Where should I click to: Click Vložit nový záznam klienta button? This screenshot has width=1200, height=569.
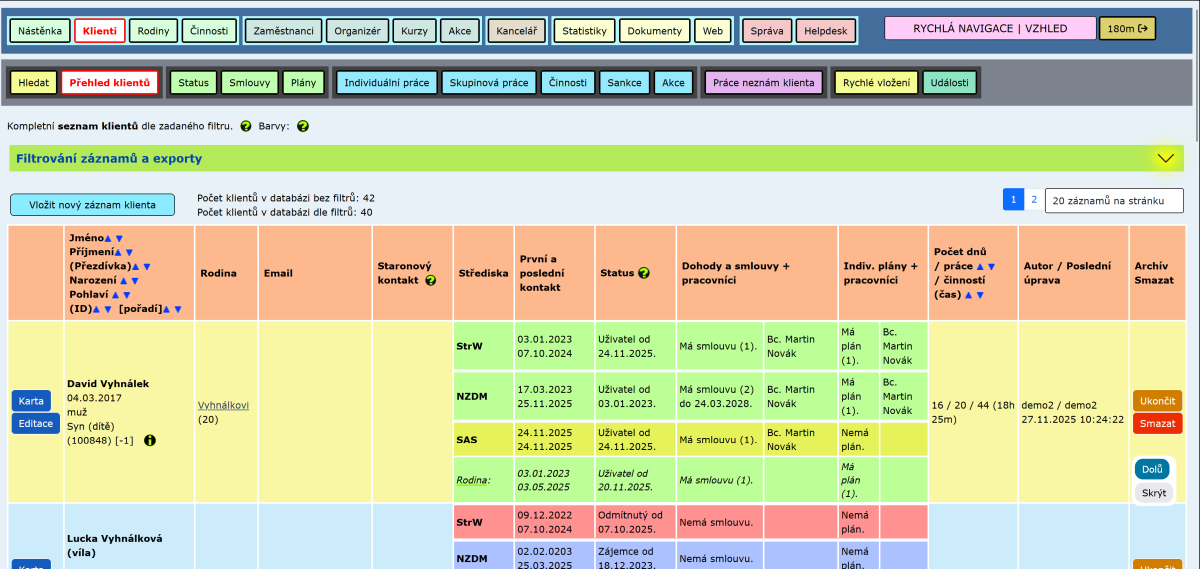92,205
